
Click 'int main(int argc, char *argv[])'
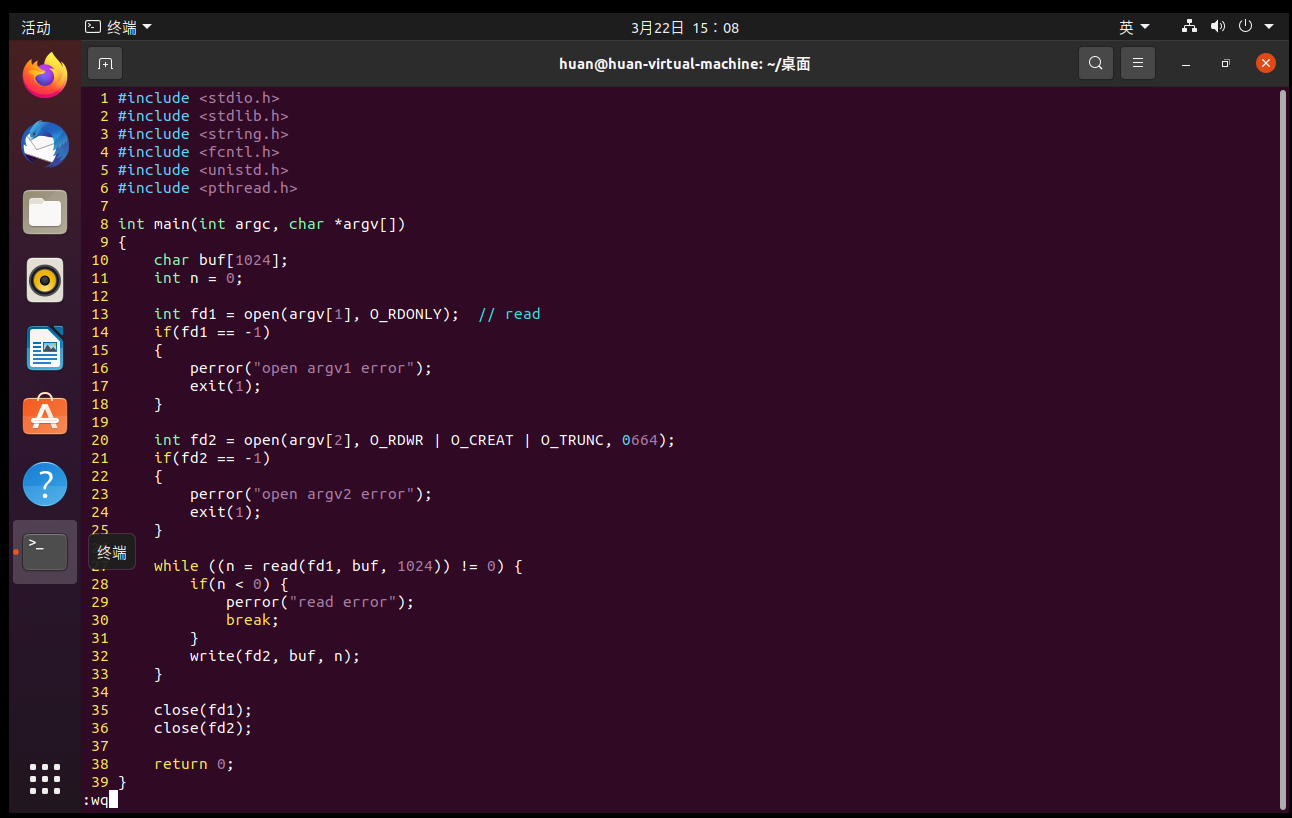pos(262,224)
